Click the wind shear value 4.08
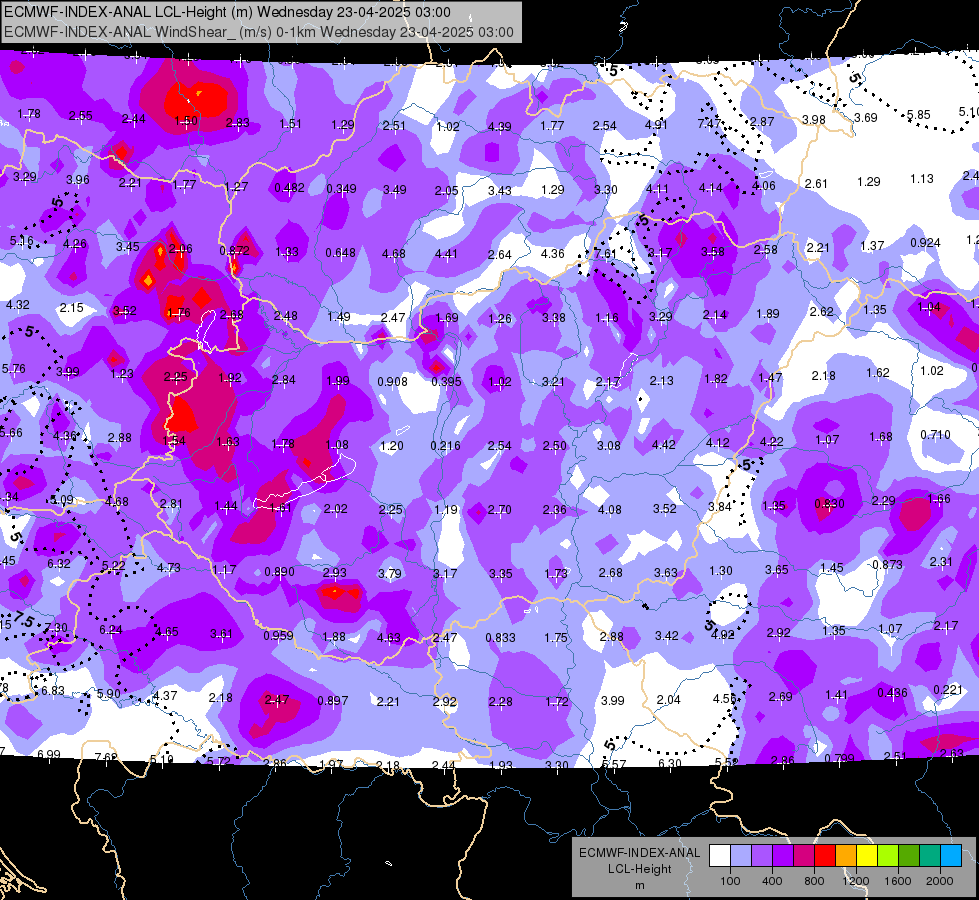The image size is (979, 900). tap(609, 510)
